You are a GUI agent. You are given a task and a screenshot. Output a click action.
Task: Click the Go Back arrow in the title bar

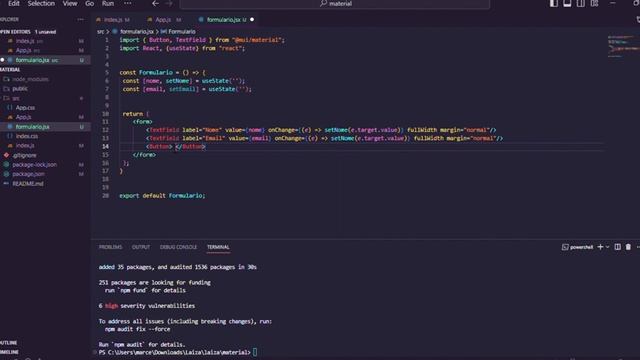[x=156, y=4]
